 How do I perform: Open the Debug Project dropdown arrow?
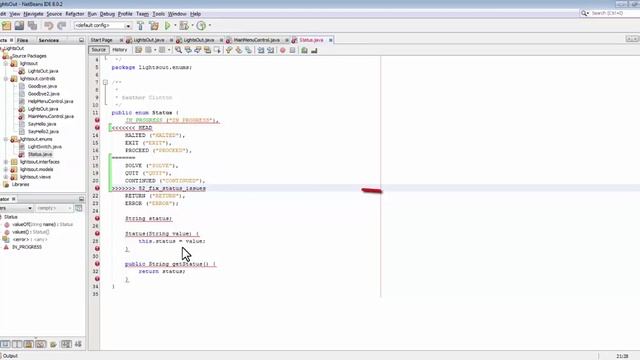tap(192, 26)
